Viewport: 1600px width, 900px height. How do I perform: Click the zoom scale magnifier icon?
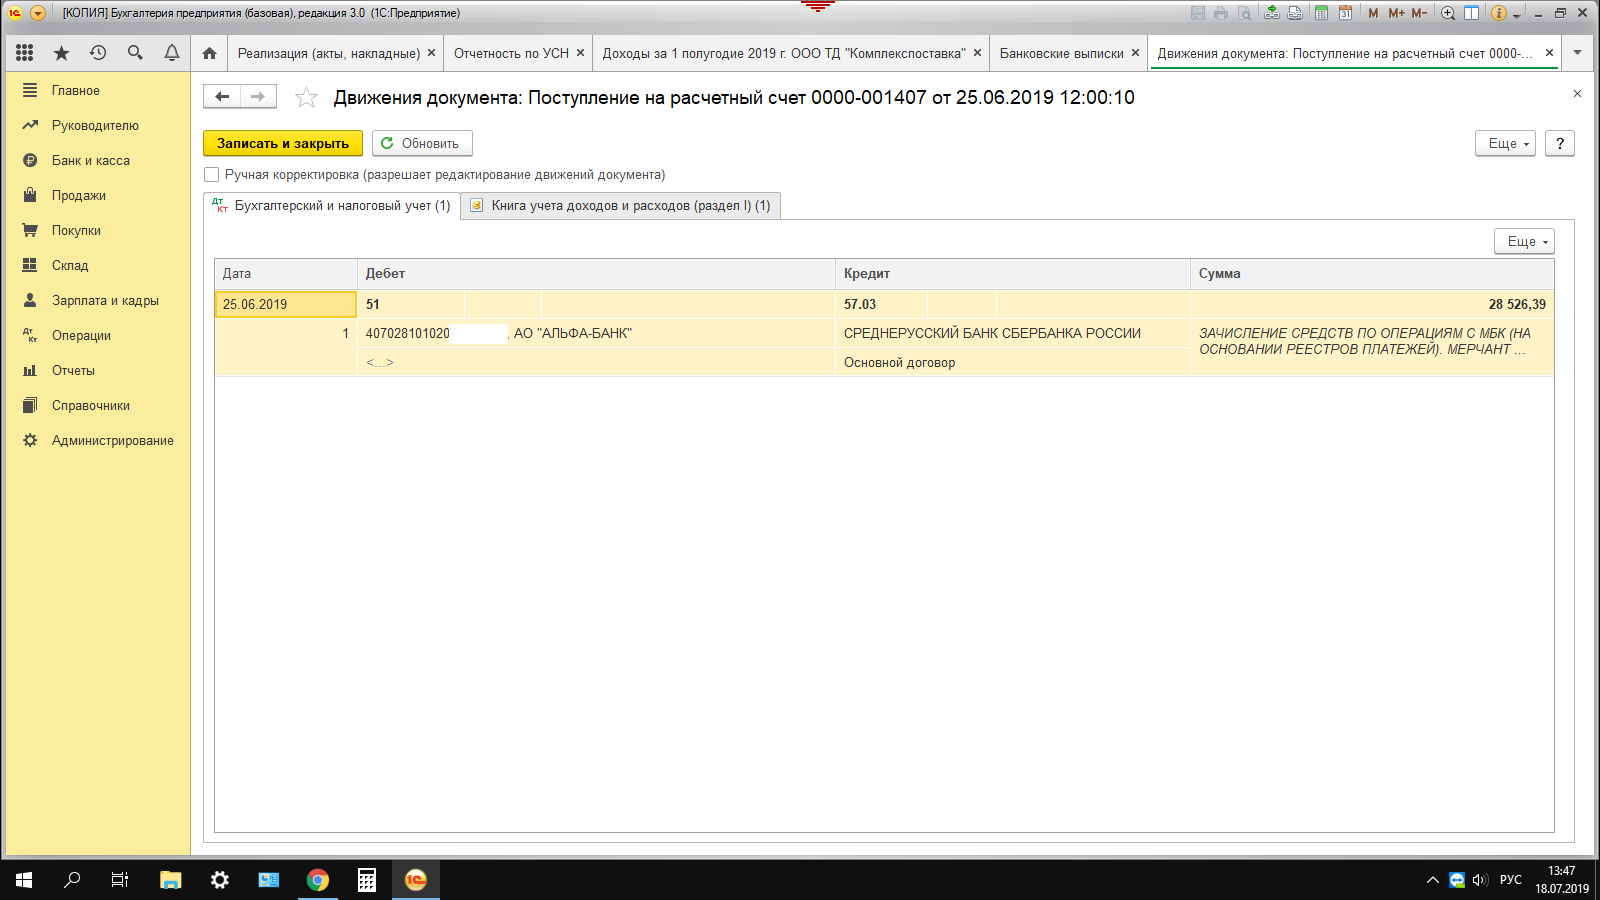(1448, 13)
